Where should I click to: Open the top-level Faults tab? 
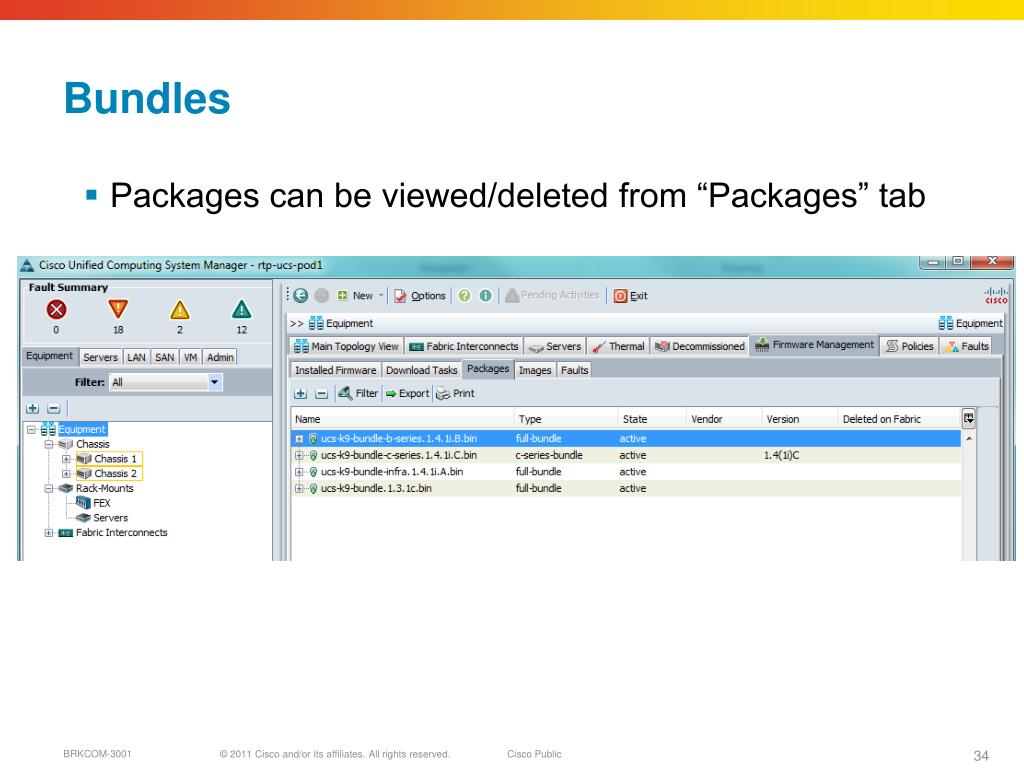coord(967,346)
